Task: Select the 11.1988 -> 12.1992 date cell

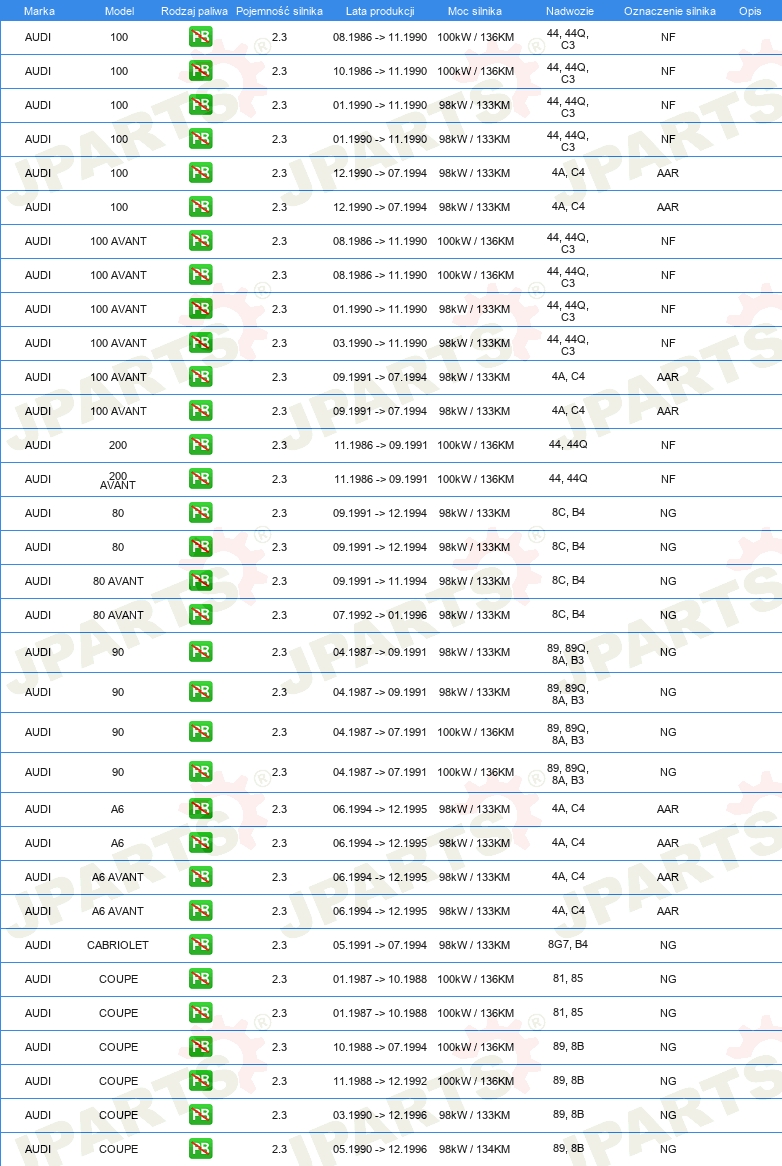Action: [x=380, y=1081]
